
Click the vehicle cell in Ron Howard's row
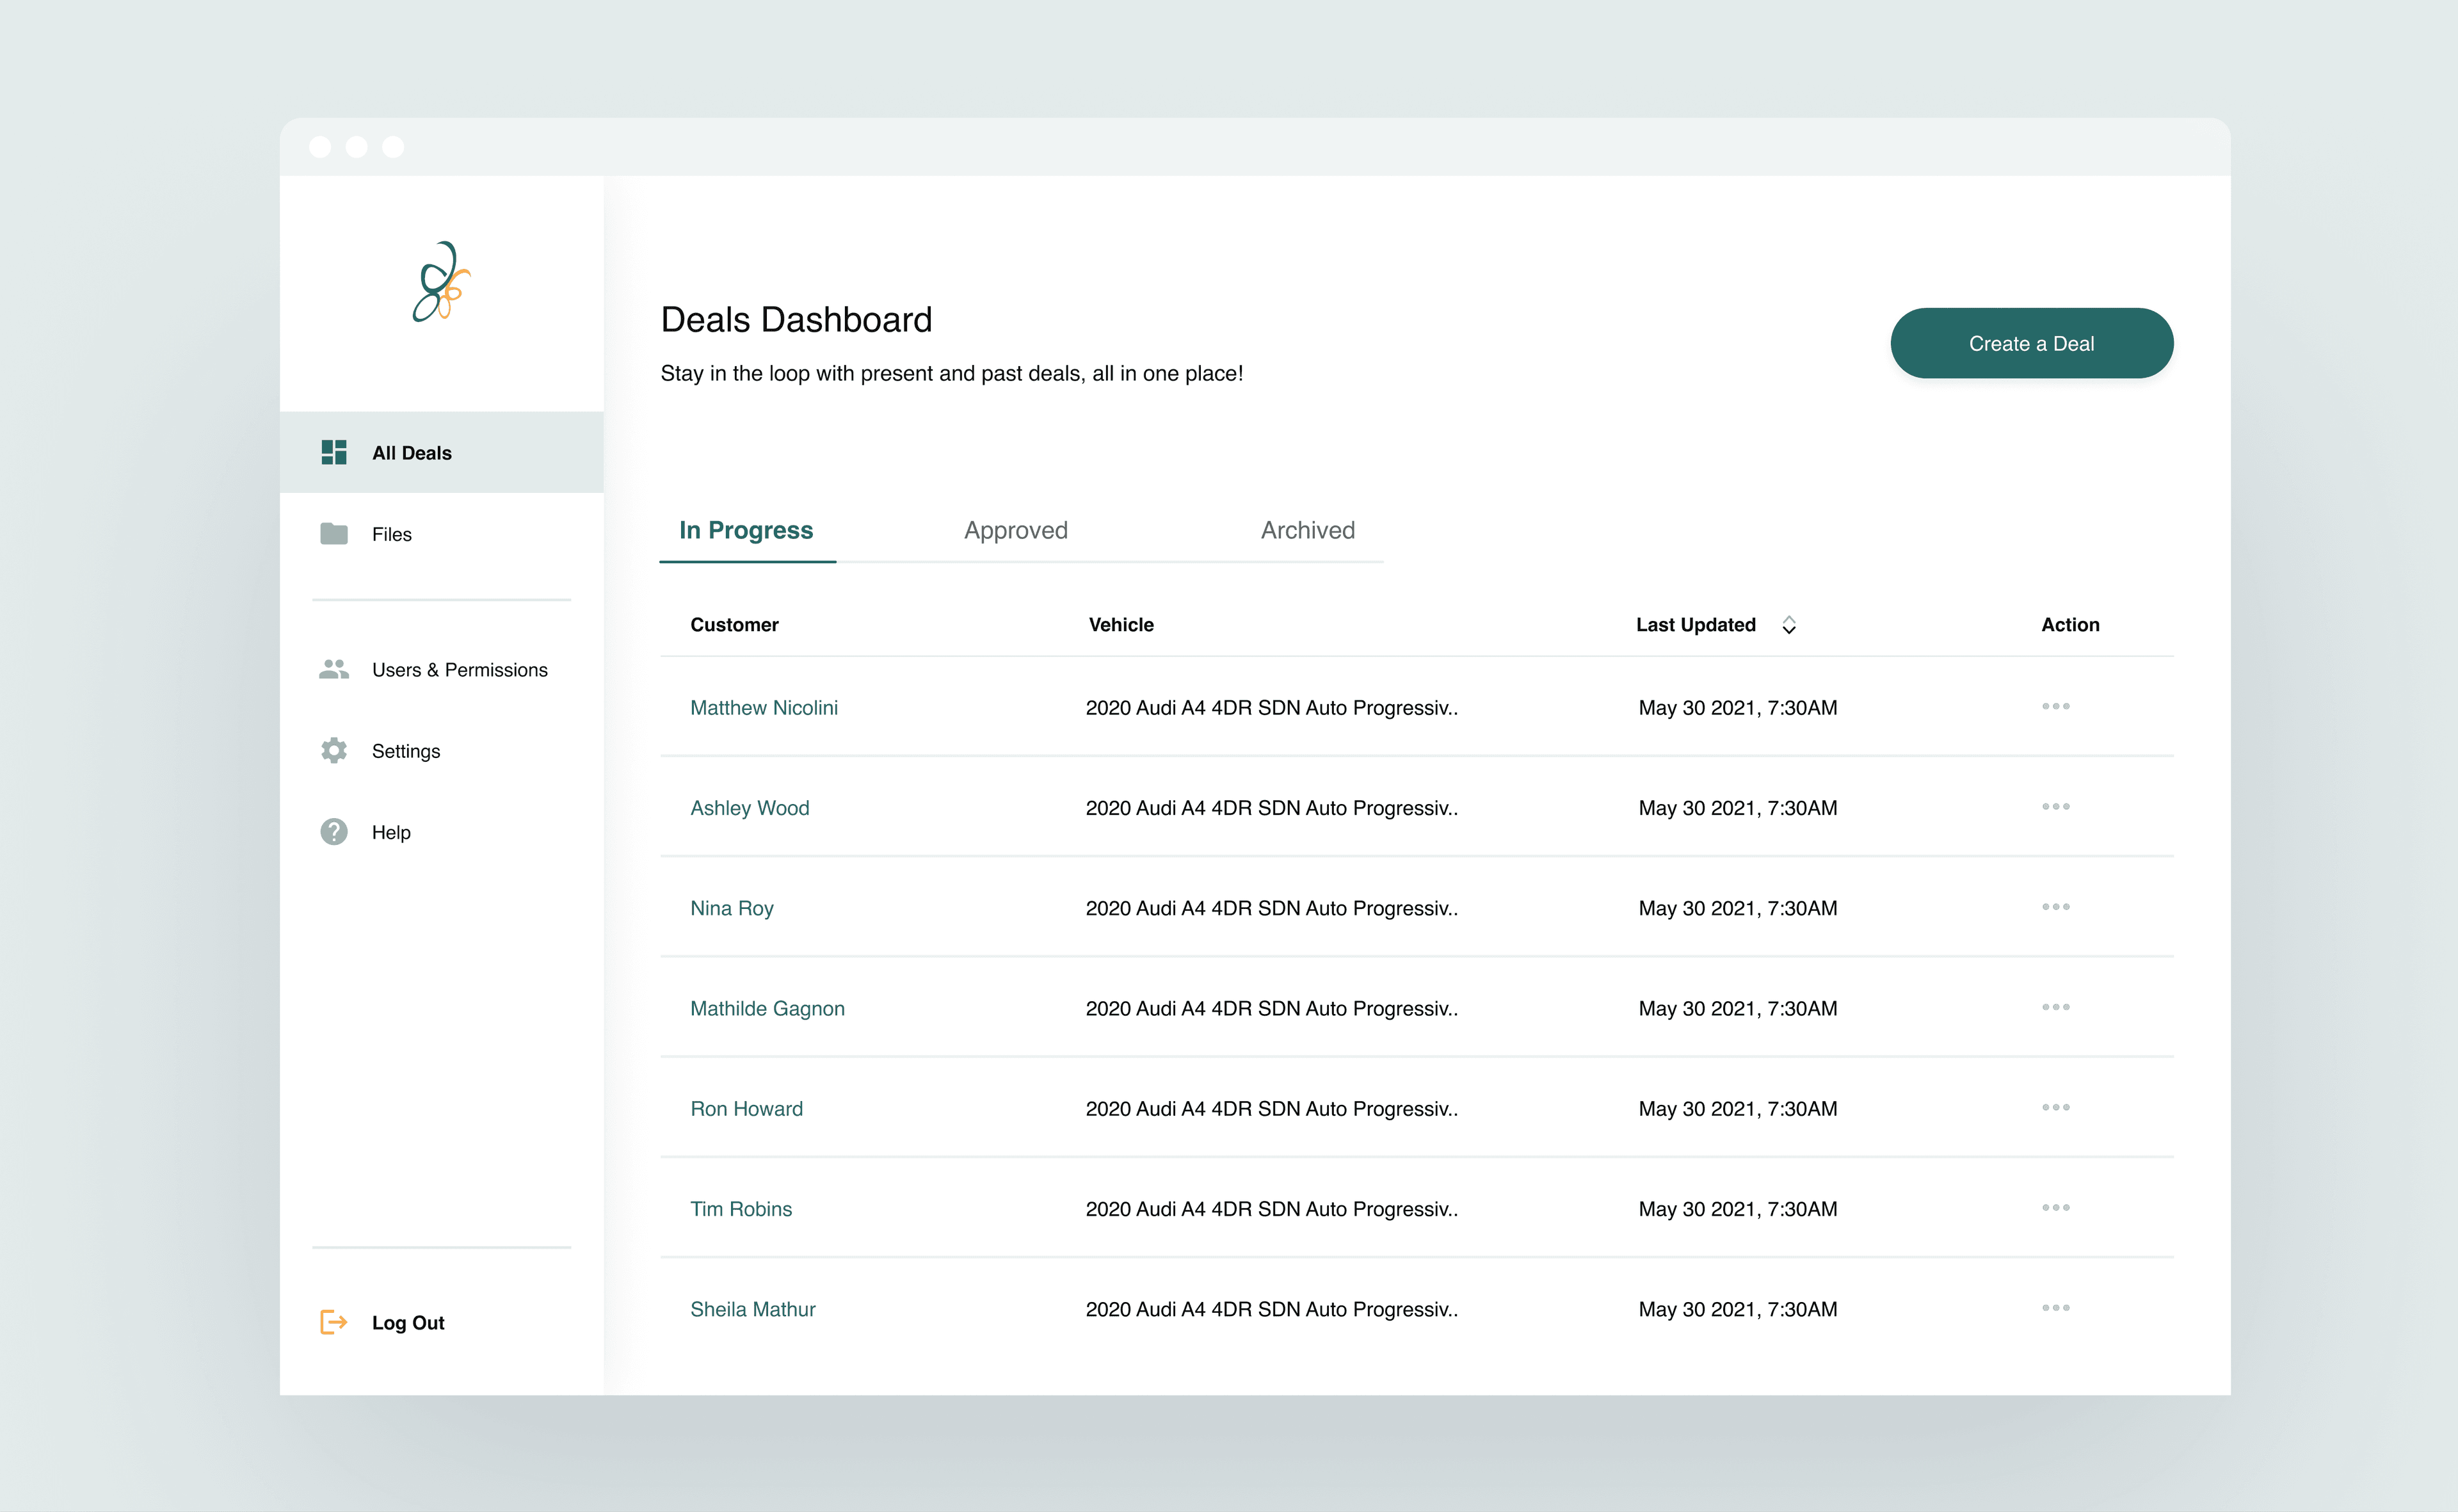click(1272, 1108)
